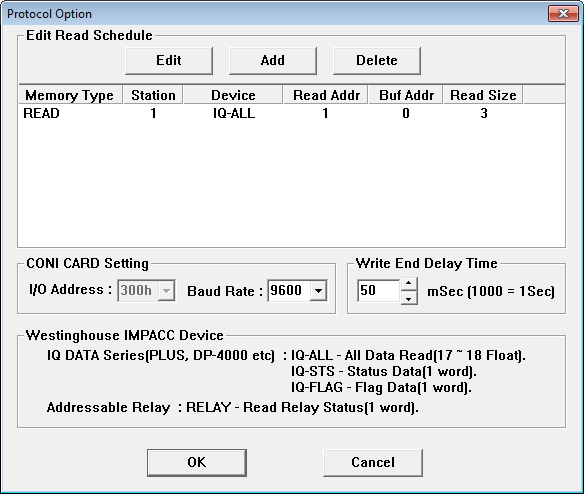Click the Buf Addr column header

406,95
